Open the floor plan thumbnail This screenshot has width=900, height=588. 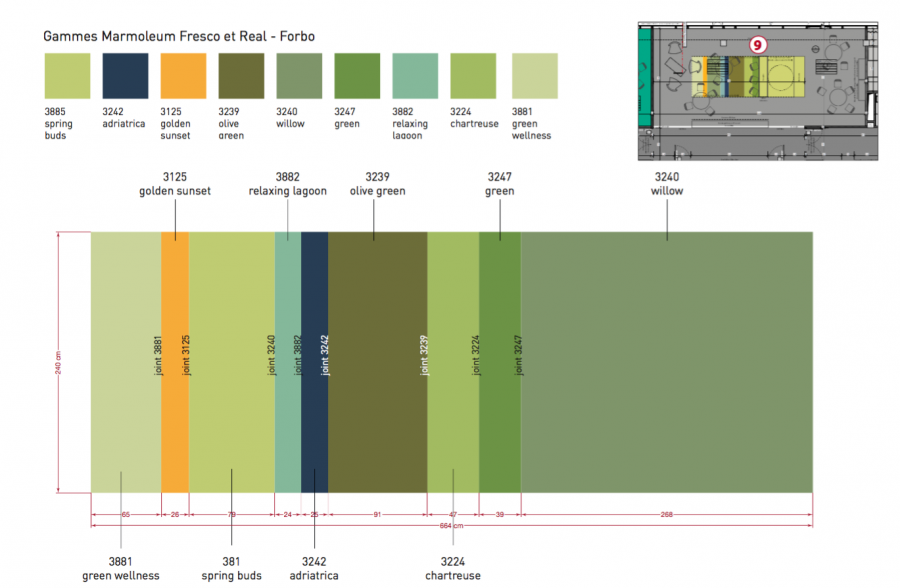tap(758, 91)
